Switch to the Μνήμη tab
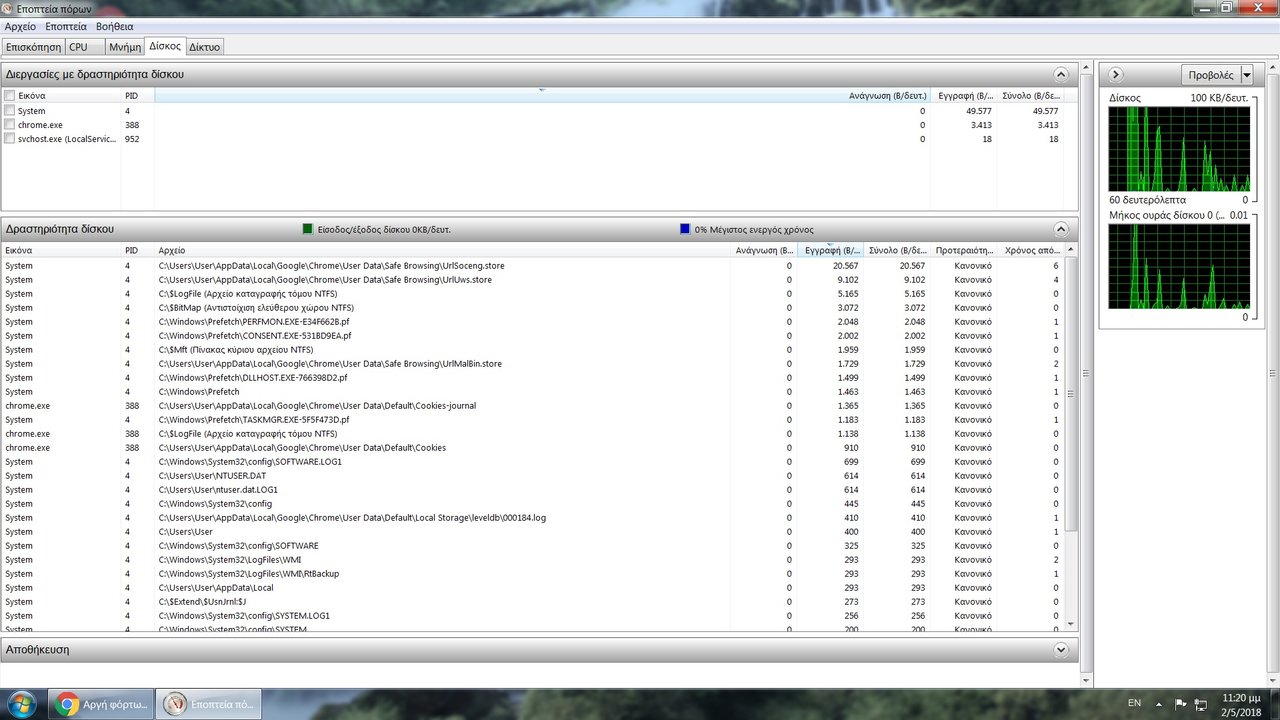Viewport: 1280px width, 720px height. pos(125,47)
